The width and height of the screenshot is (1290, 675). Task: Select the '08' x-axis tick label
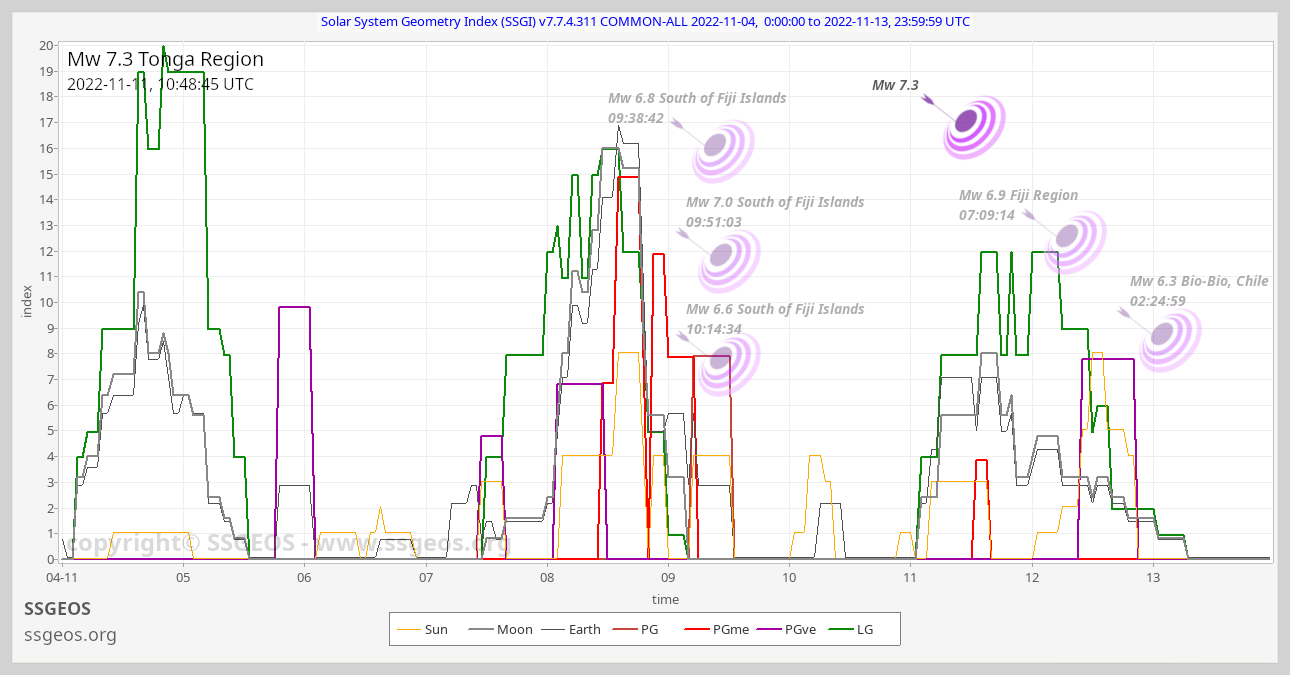[x=547, y=577]
